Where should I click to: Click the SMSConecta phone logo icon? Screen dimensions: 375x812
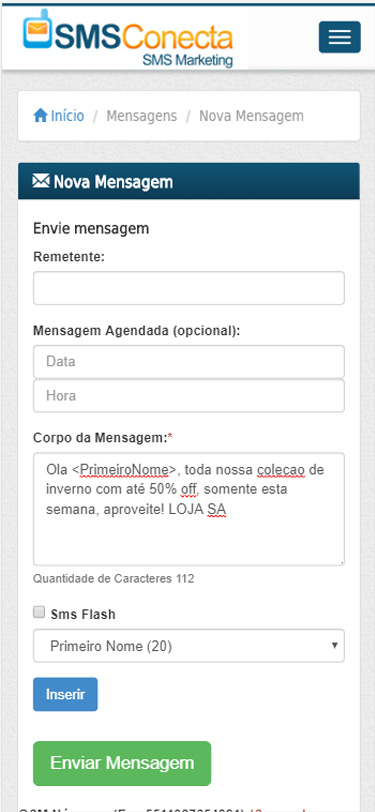click(x=37, y=29)
